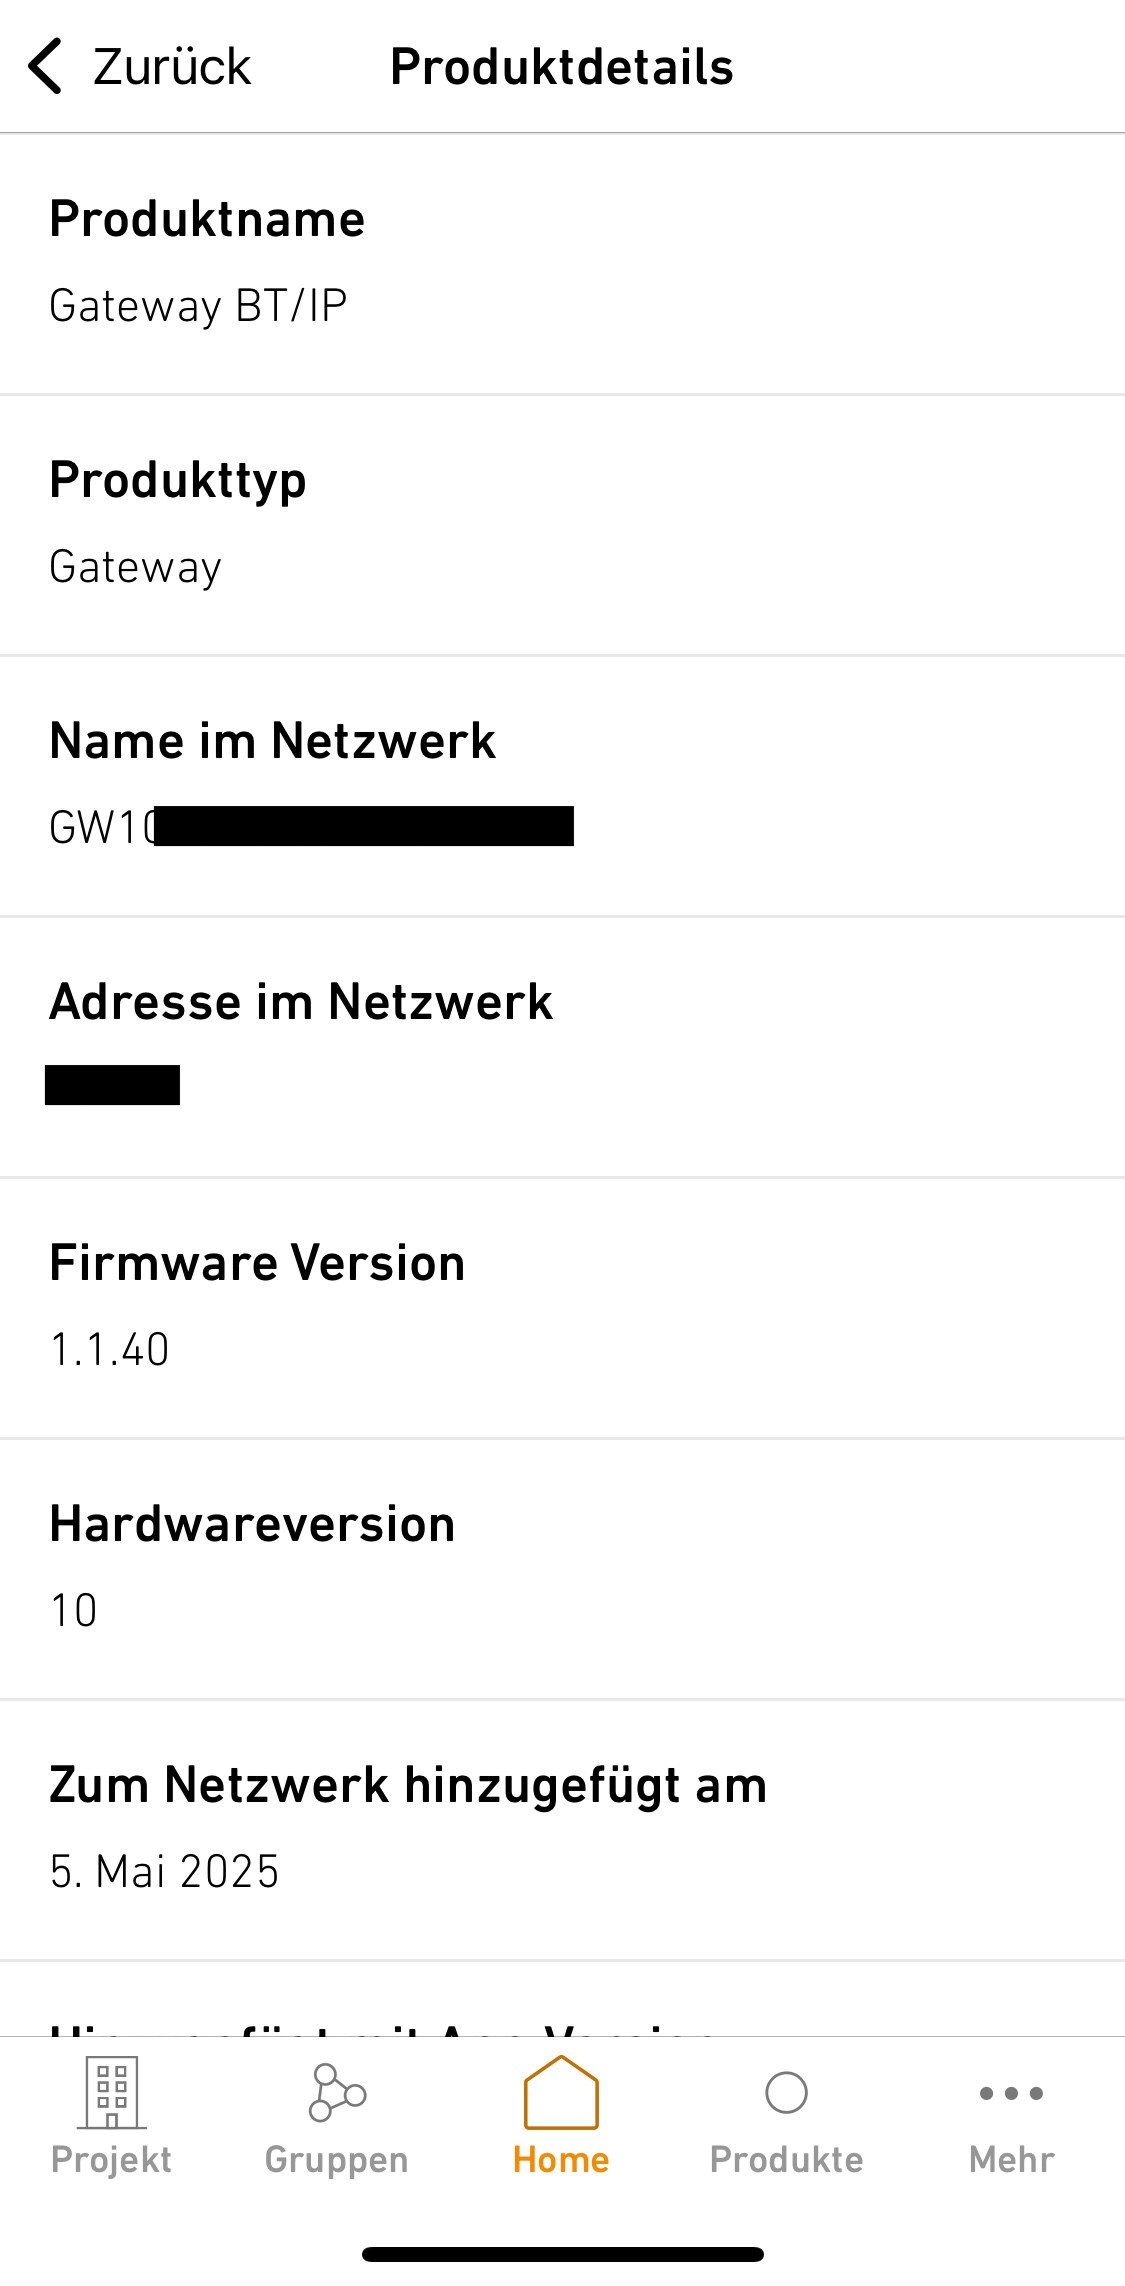Screen dimensions: 1125x2286
Task: Go to the Home house icon
Action: [x=561, y=2091]
